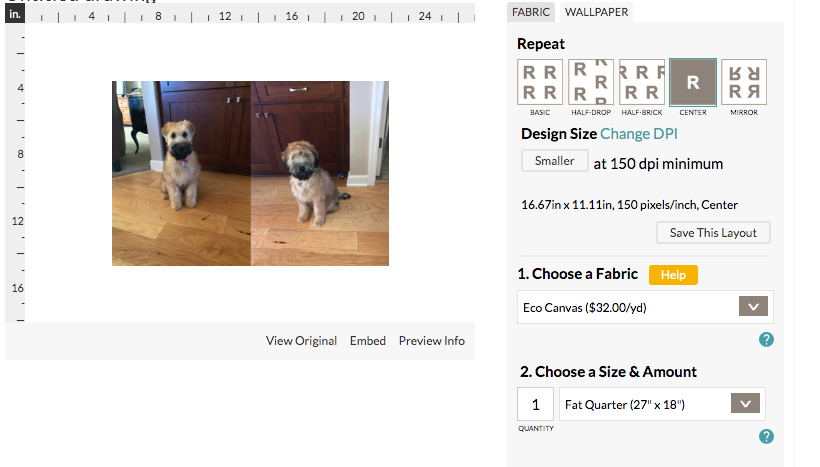Screen dimensions: 820x467
Task: Click the Save This Layout button
Action: [713, 233]
